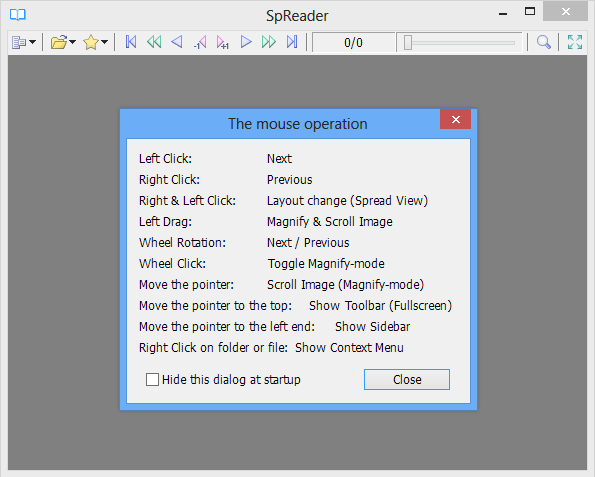Click the forward one page (+1) icon

[x=223, y=42]
